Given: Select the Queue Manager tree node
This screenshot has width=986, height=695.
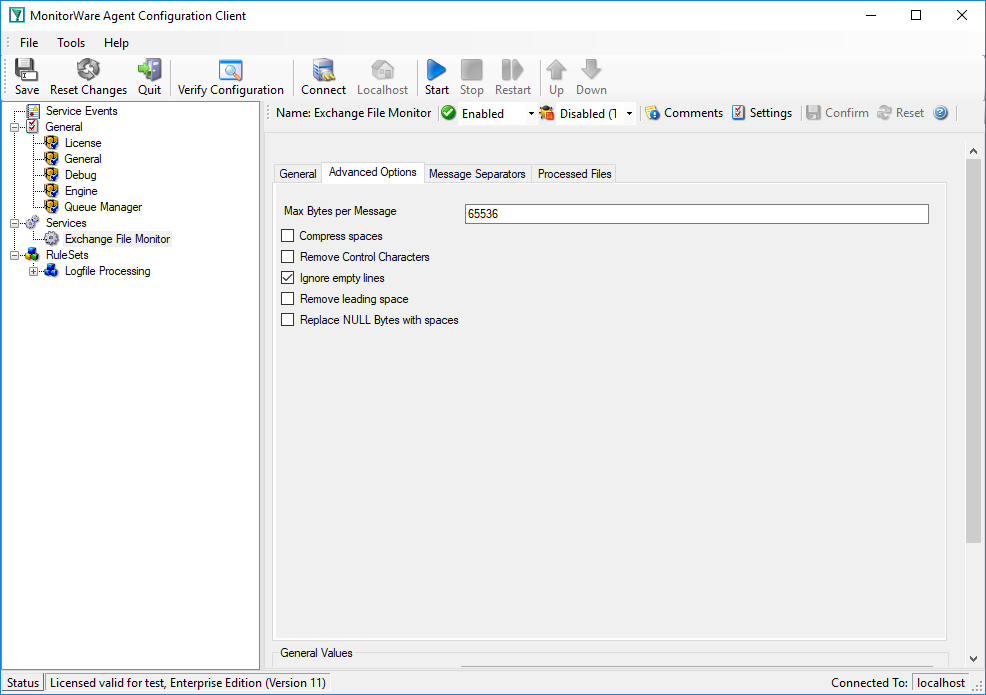Looking at the screenshot, I should pyautogui.click(x=103, y=207).
